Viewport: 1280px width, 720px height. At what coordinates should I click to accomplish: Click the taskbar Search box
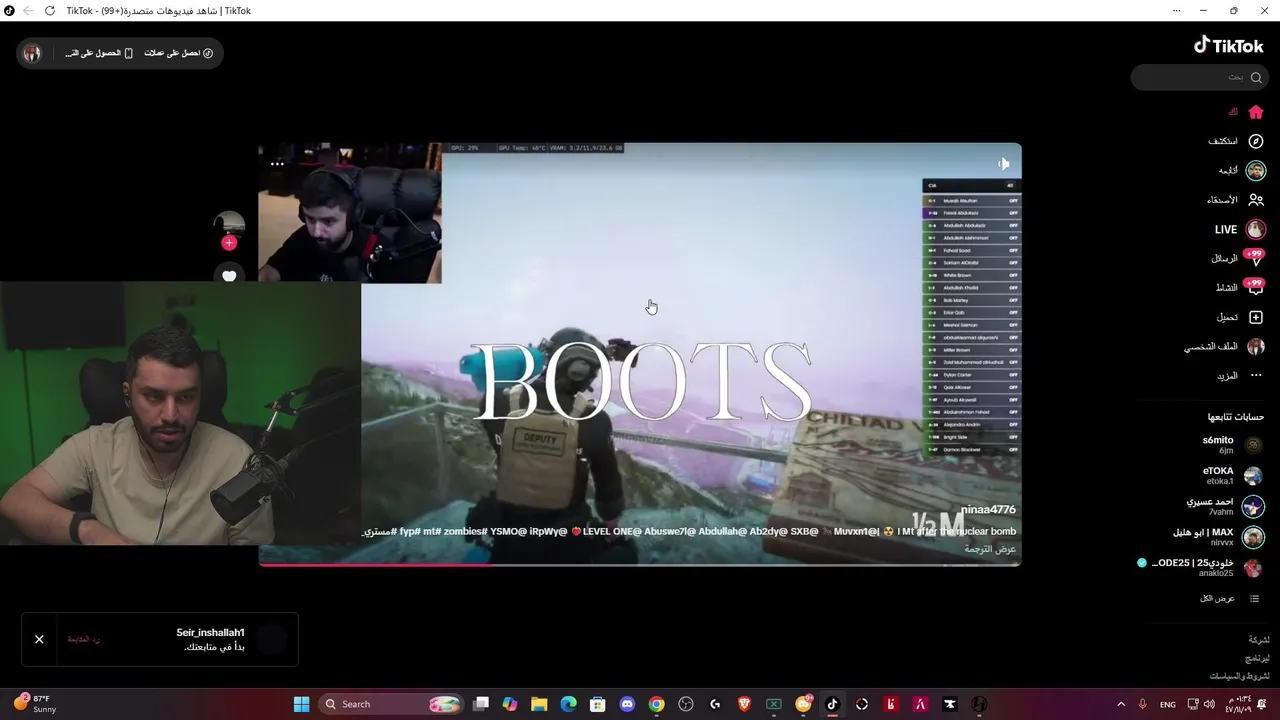click(x=392, y=704)
